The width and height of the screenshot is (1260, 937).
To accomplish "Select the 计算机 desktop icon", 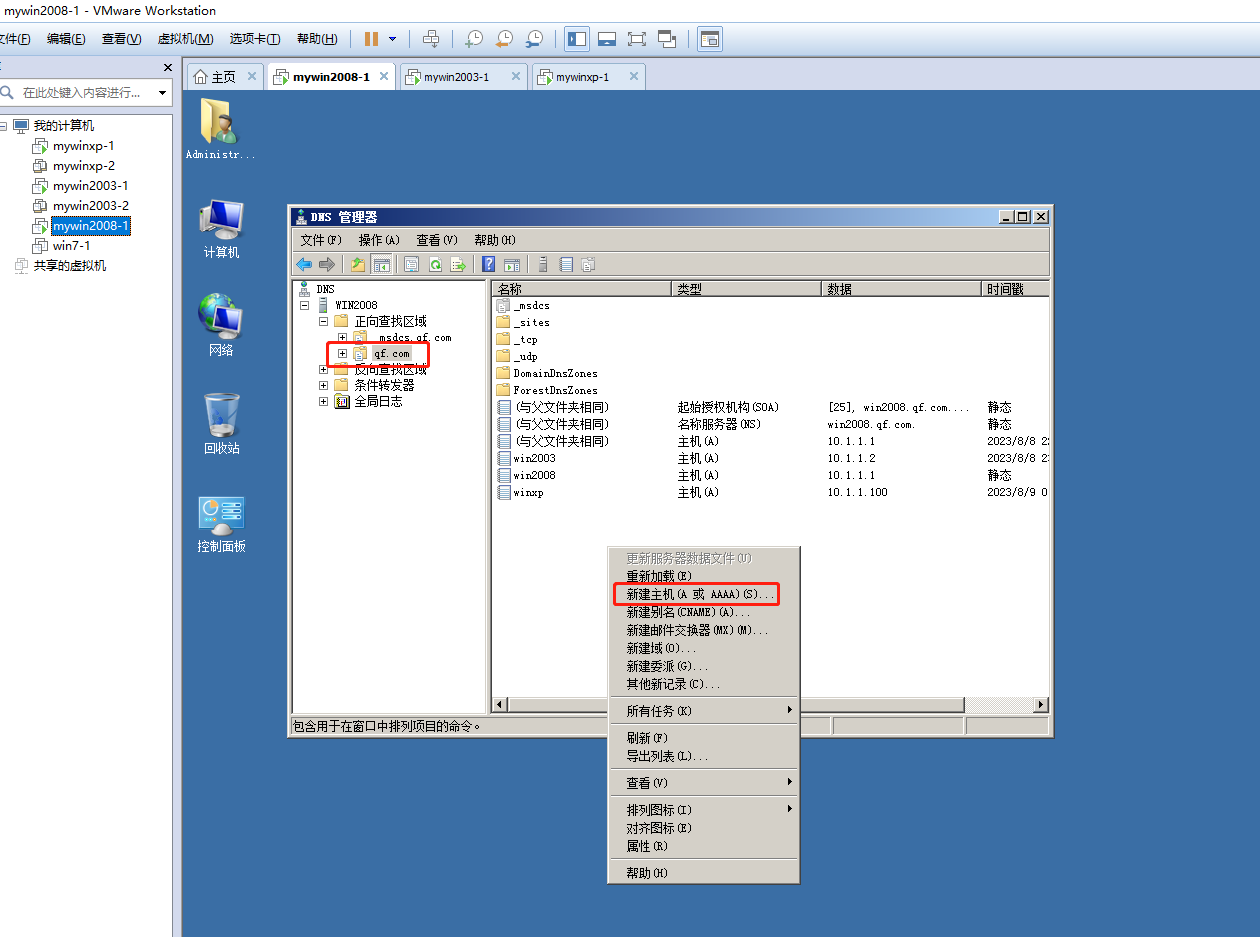I will (221, 229).
